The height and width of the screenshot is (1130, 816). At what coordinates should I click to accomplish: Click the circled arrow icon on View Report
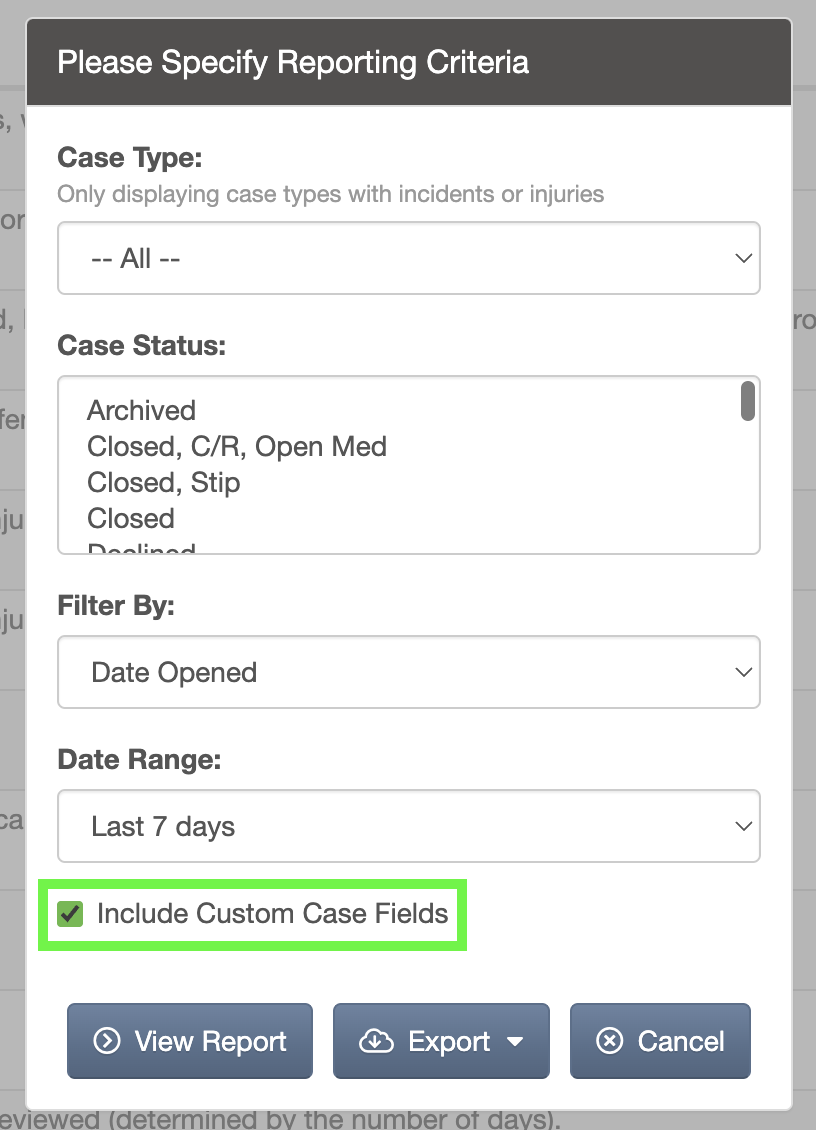tap(107, 1041)
